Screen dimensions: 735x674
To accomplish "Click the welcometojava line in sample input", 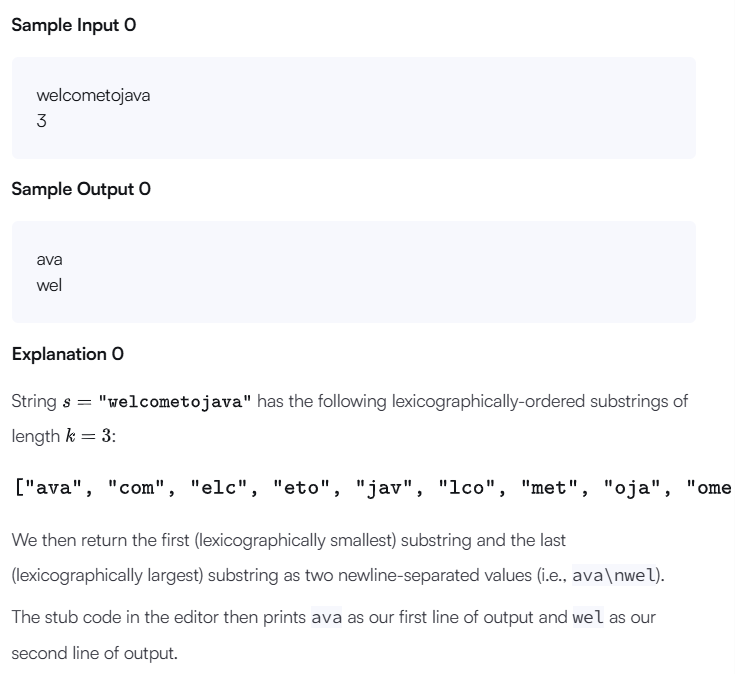I will (x=93, y=96).
